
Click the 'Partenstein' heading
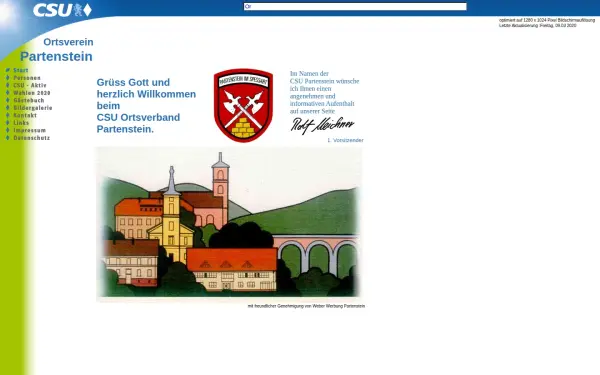point(56,57)
